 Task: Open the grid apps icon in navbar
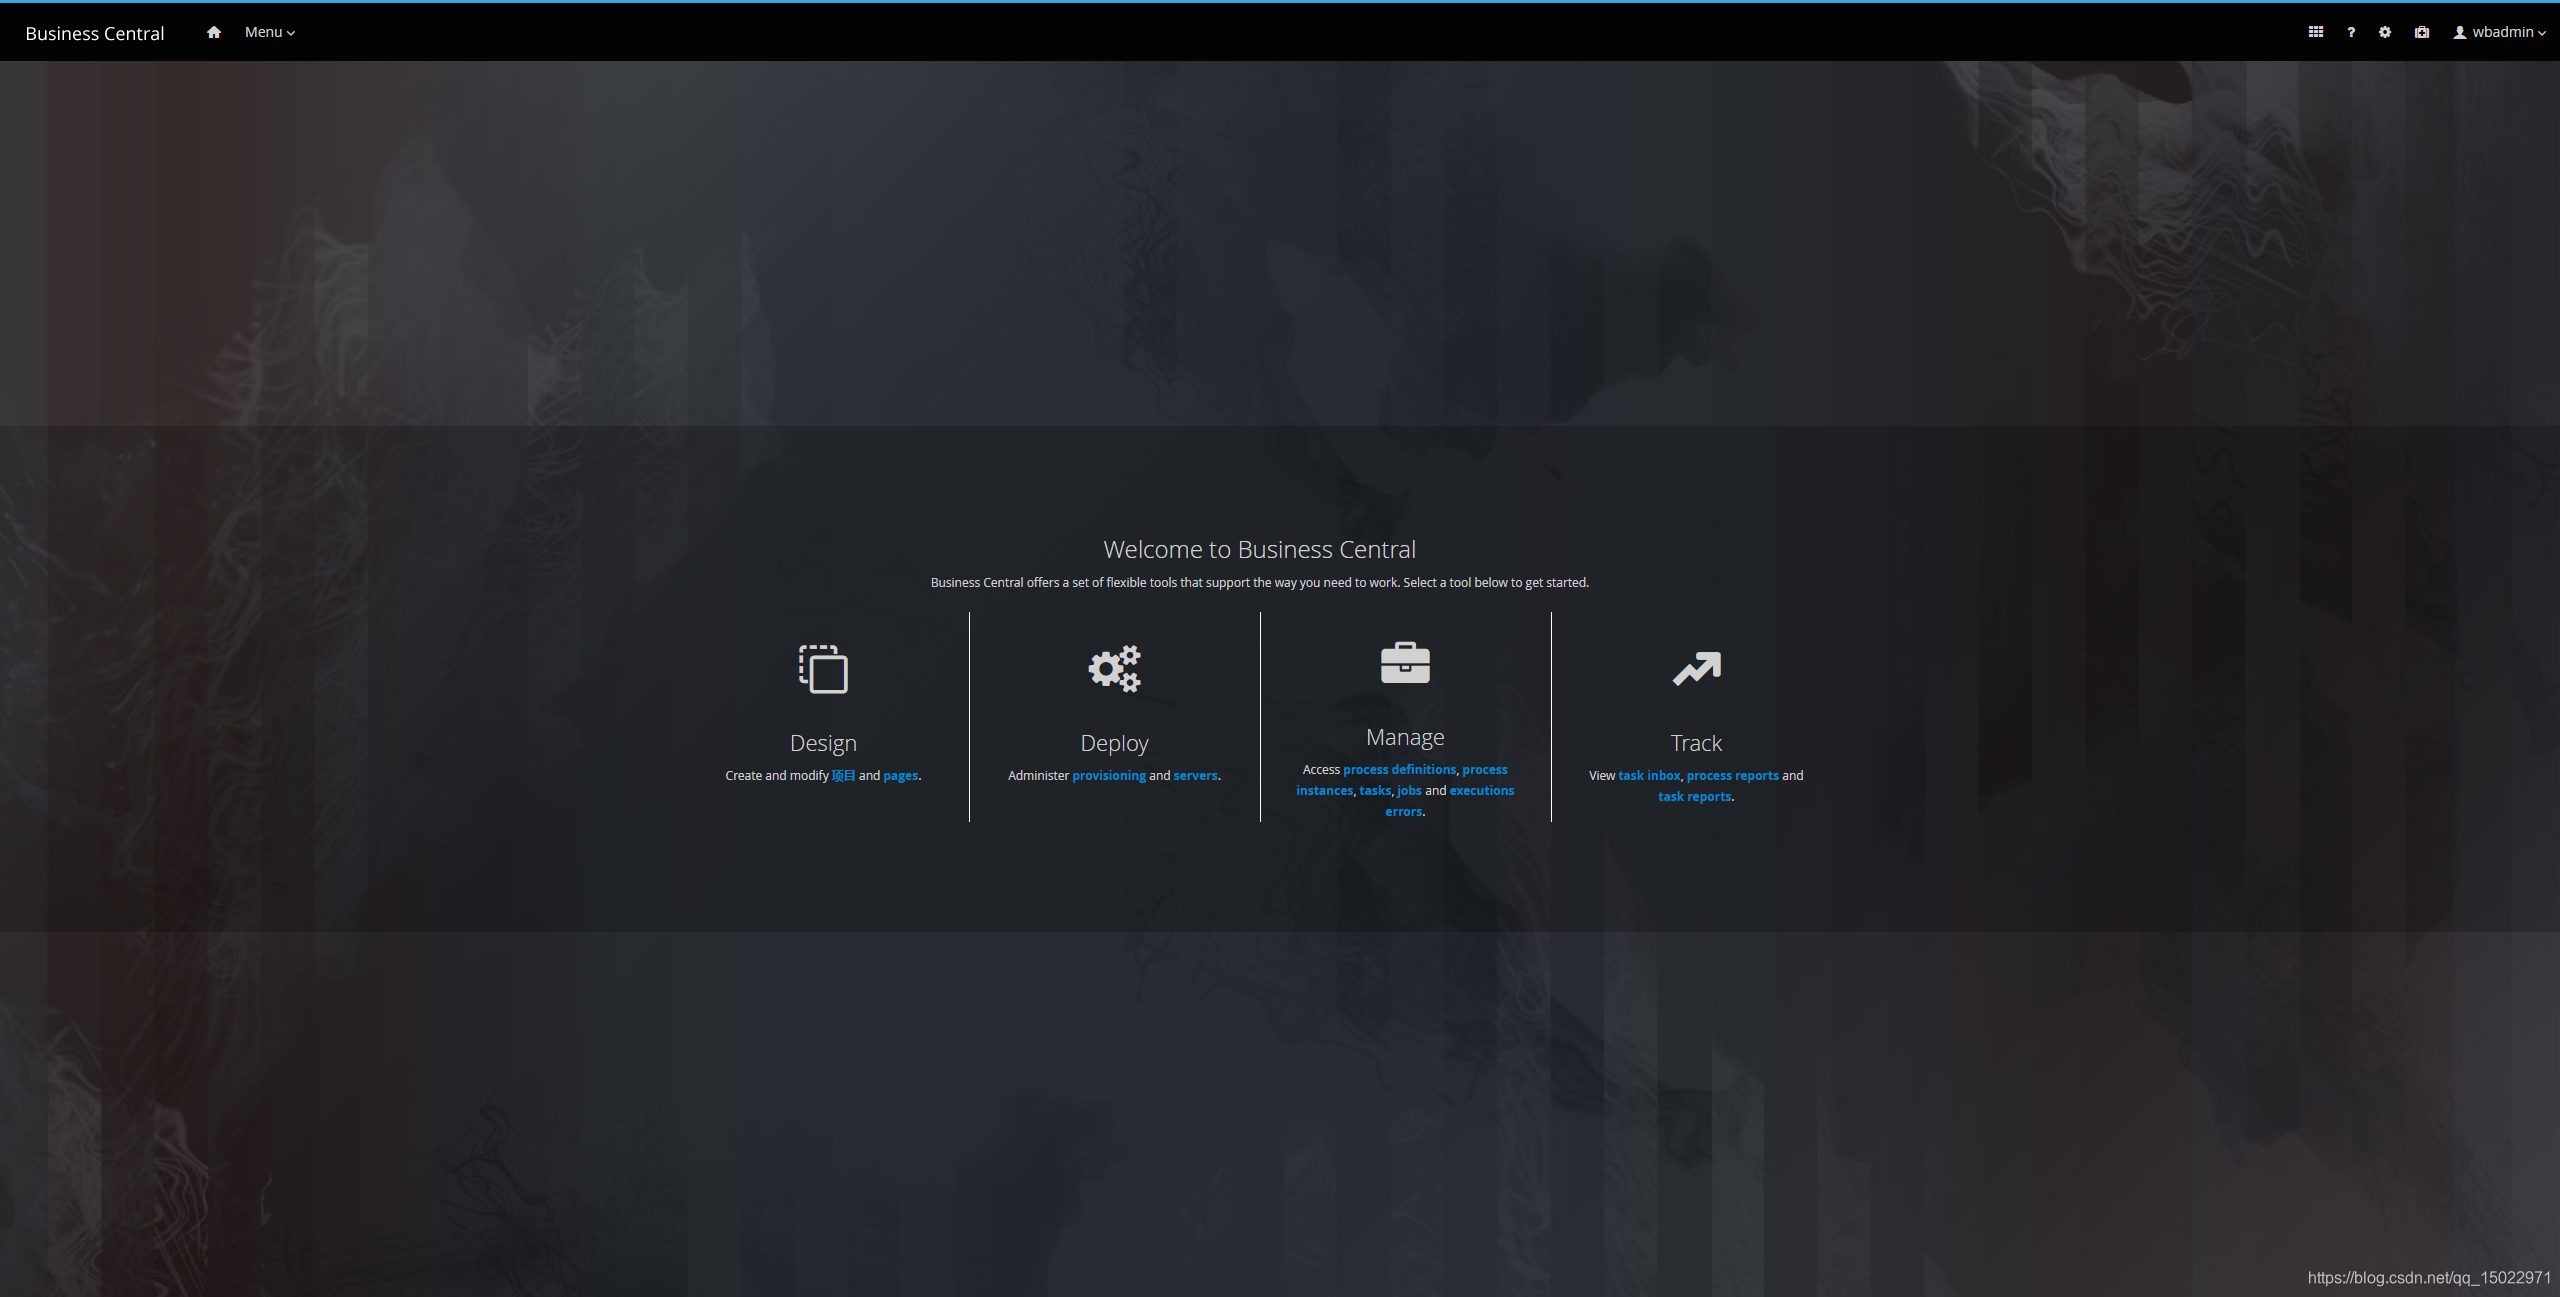[x=2315, y=32]
